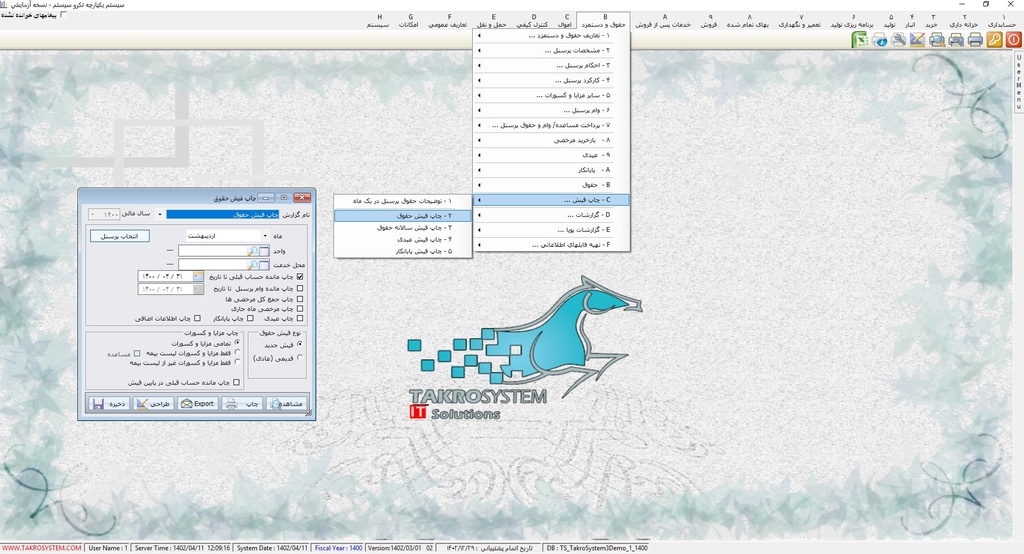Enable چاپ مانده وام پرسنل تا تاریخ checkbox
The image size is (1024, 554).
pyautogui.click(x=300, y=288)
